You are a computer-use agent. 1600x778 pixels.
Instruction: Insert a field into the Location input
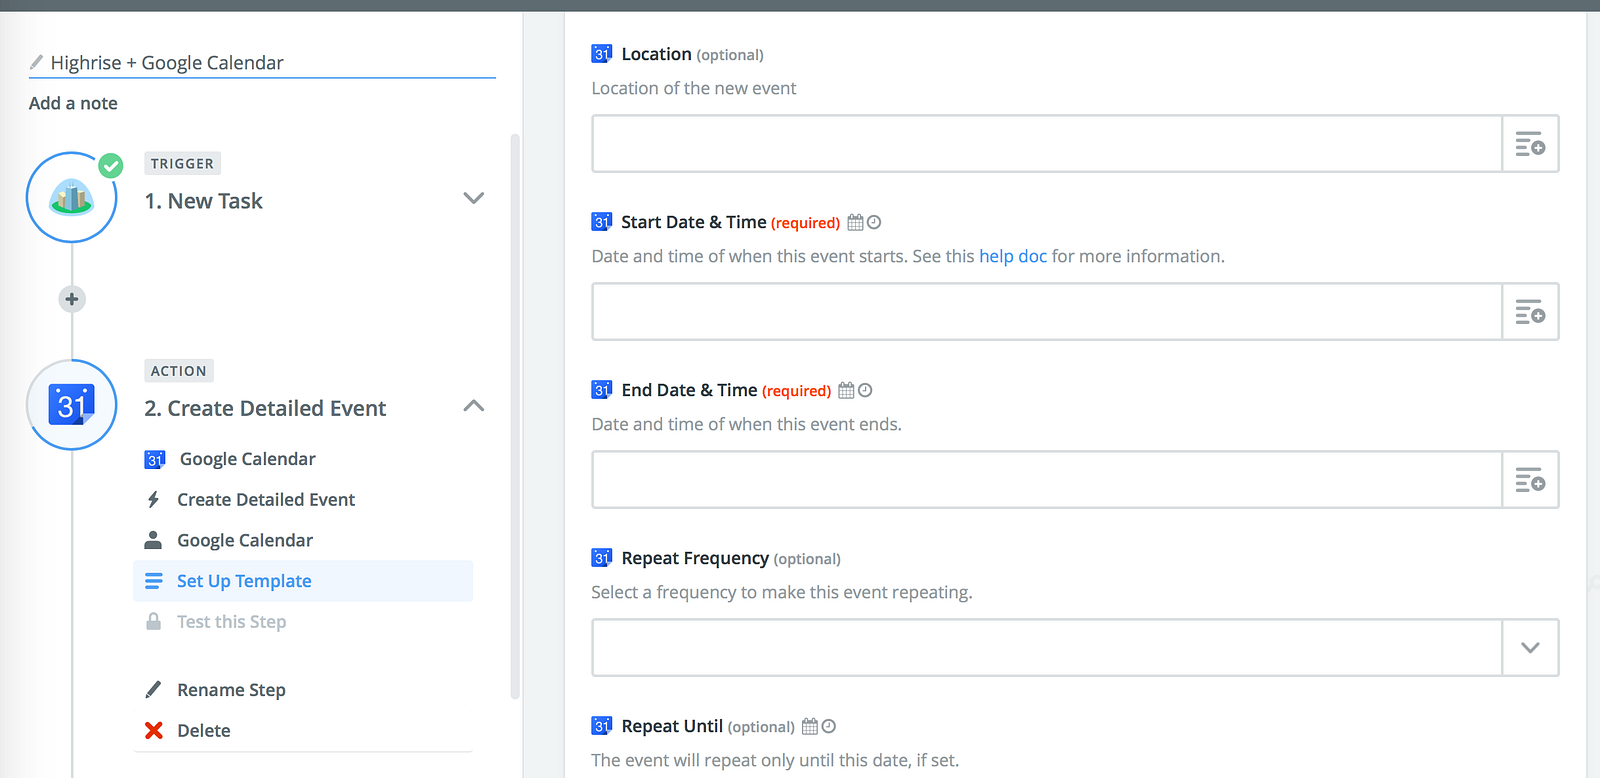click(1530, 144)
